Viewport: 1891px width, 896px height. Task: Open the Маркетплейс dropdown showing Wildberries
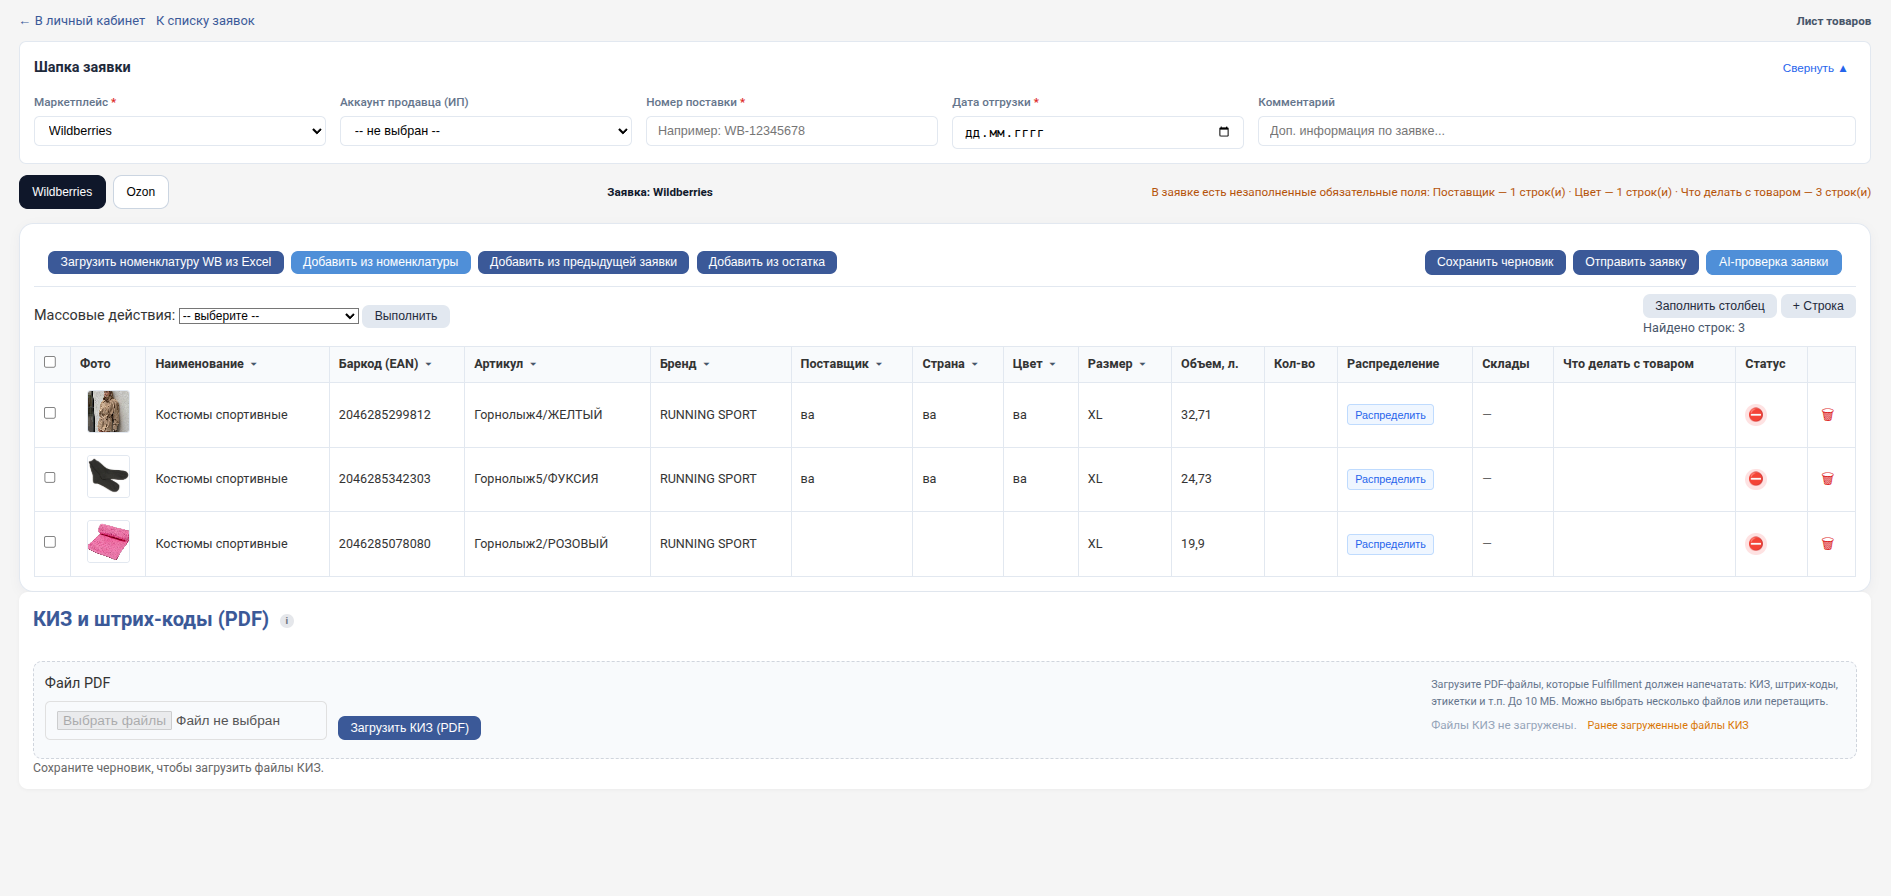pos(180,131)
